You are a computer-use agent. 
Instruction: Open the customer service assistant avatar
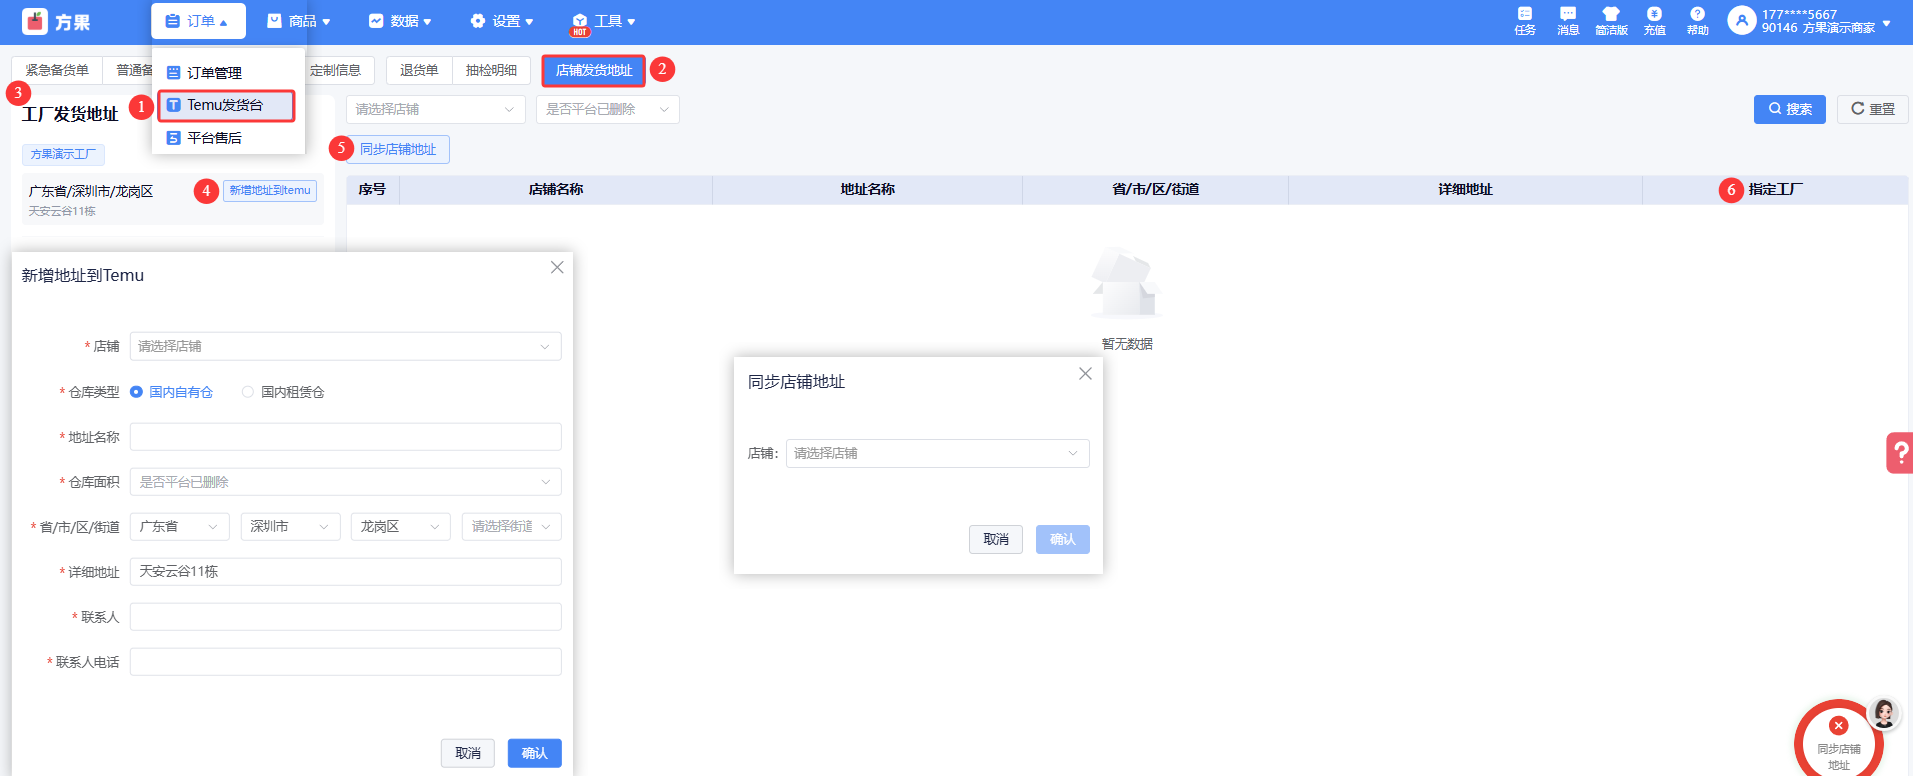[1884, 713]
